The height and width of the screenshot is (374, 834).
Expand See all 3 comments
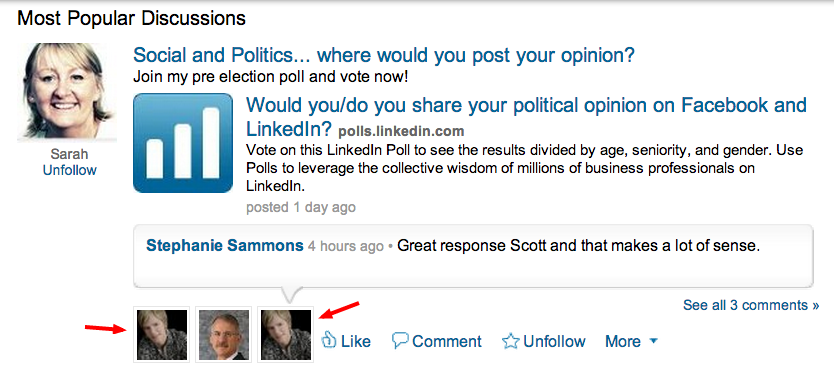[751, 305]
